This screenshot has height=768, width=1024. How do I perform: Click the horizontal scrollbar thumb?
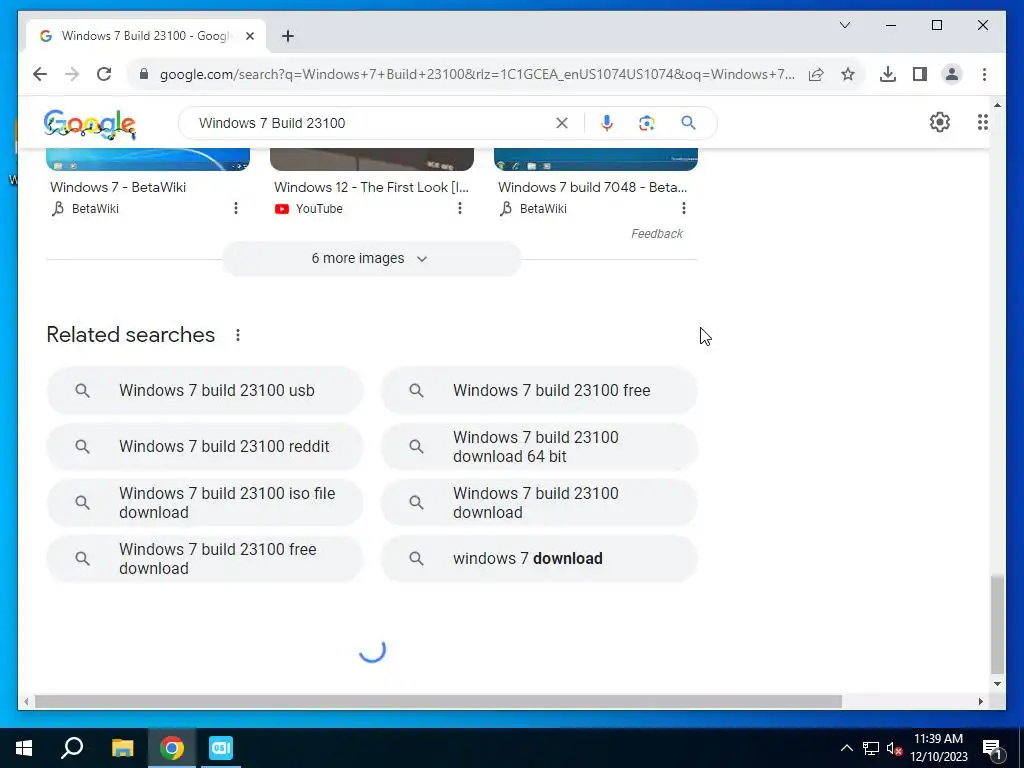tap(438, 701)
